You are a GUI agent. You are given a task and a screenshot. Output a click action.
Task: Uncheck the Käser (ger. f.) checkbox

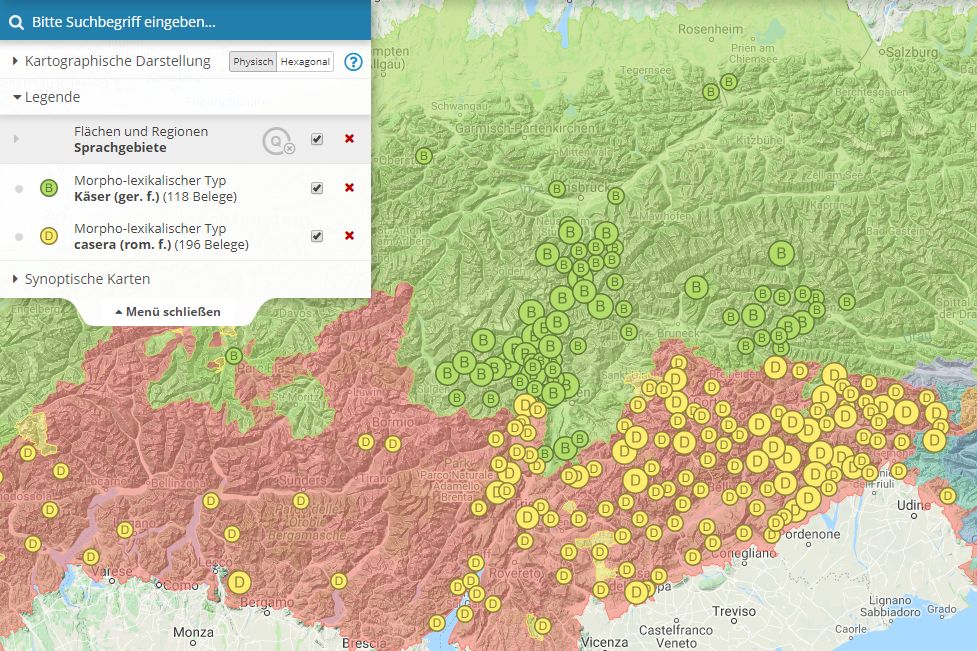click(317, 188)
